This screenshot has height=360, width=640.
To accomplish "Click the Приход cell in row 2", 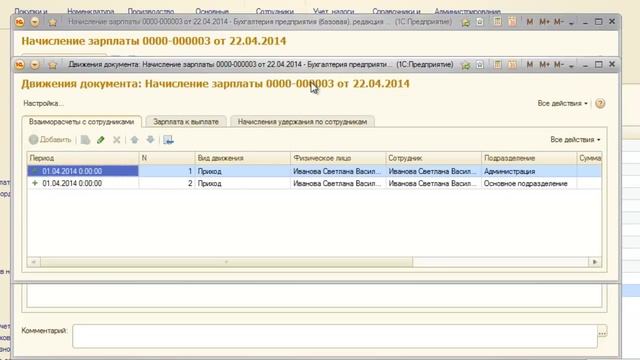I will pos(242,183).
